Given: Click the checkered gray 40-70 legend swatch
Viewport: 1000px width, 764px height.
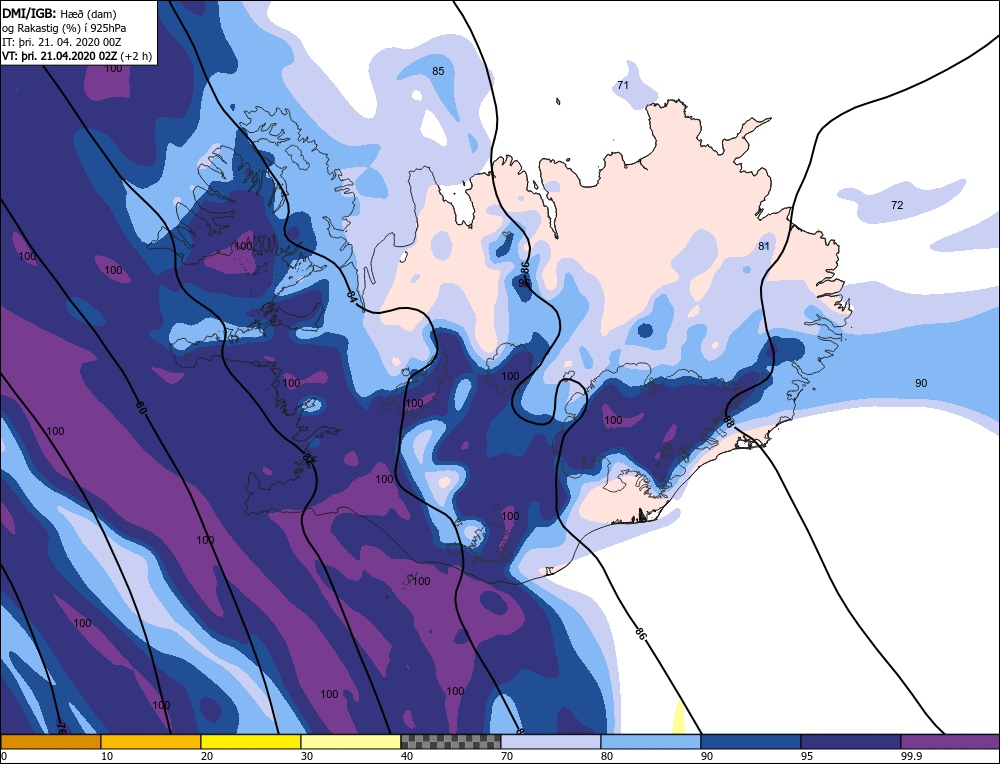Looking at the screenshot, I should pyautogui.click(x=451, y=742).
